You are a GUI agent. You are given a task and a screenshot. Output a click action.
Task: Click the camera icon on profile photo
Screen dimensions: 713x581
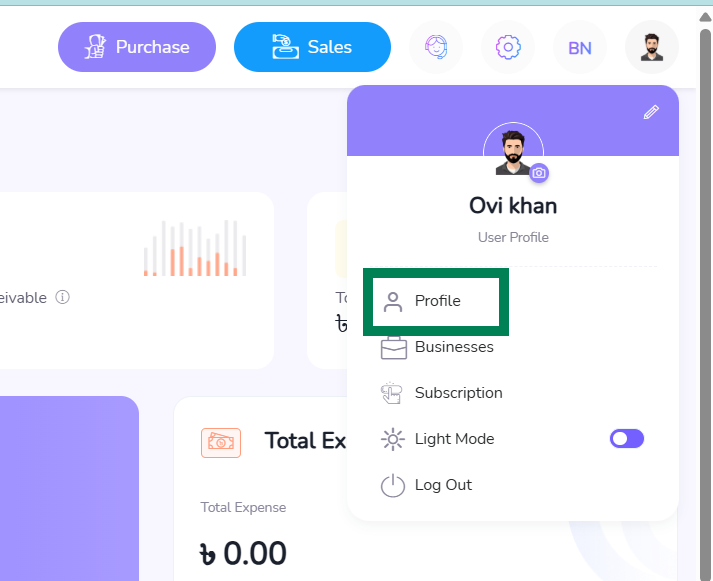coord(539,173)
